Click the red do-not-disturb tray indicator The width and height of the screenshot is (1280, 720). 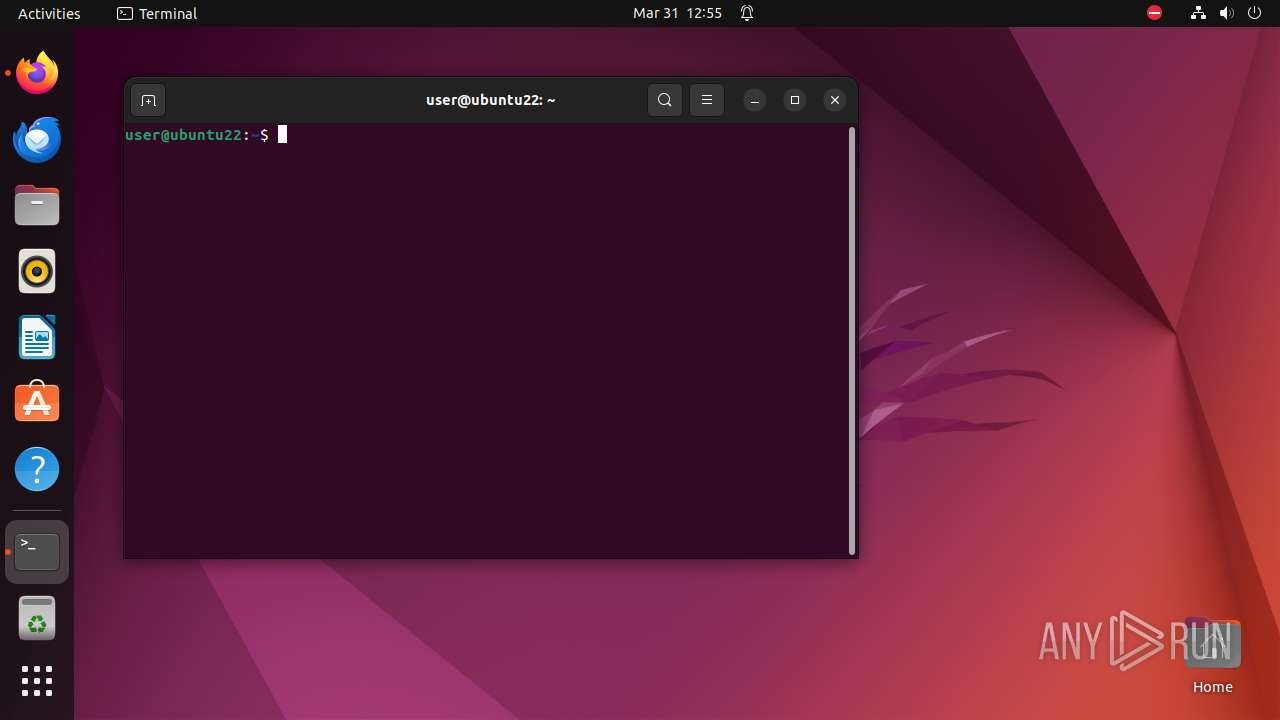(x=1155, y=14)
